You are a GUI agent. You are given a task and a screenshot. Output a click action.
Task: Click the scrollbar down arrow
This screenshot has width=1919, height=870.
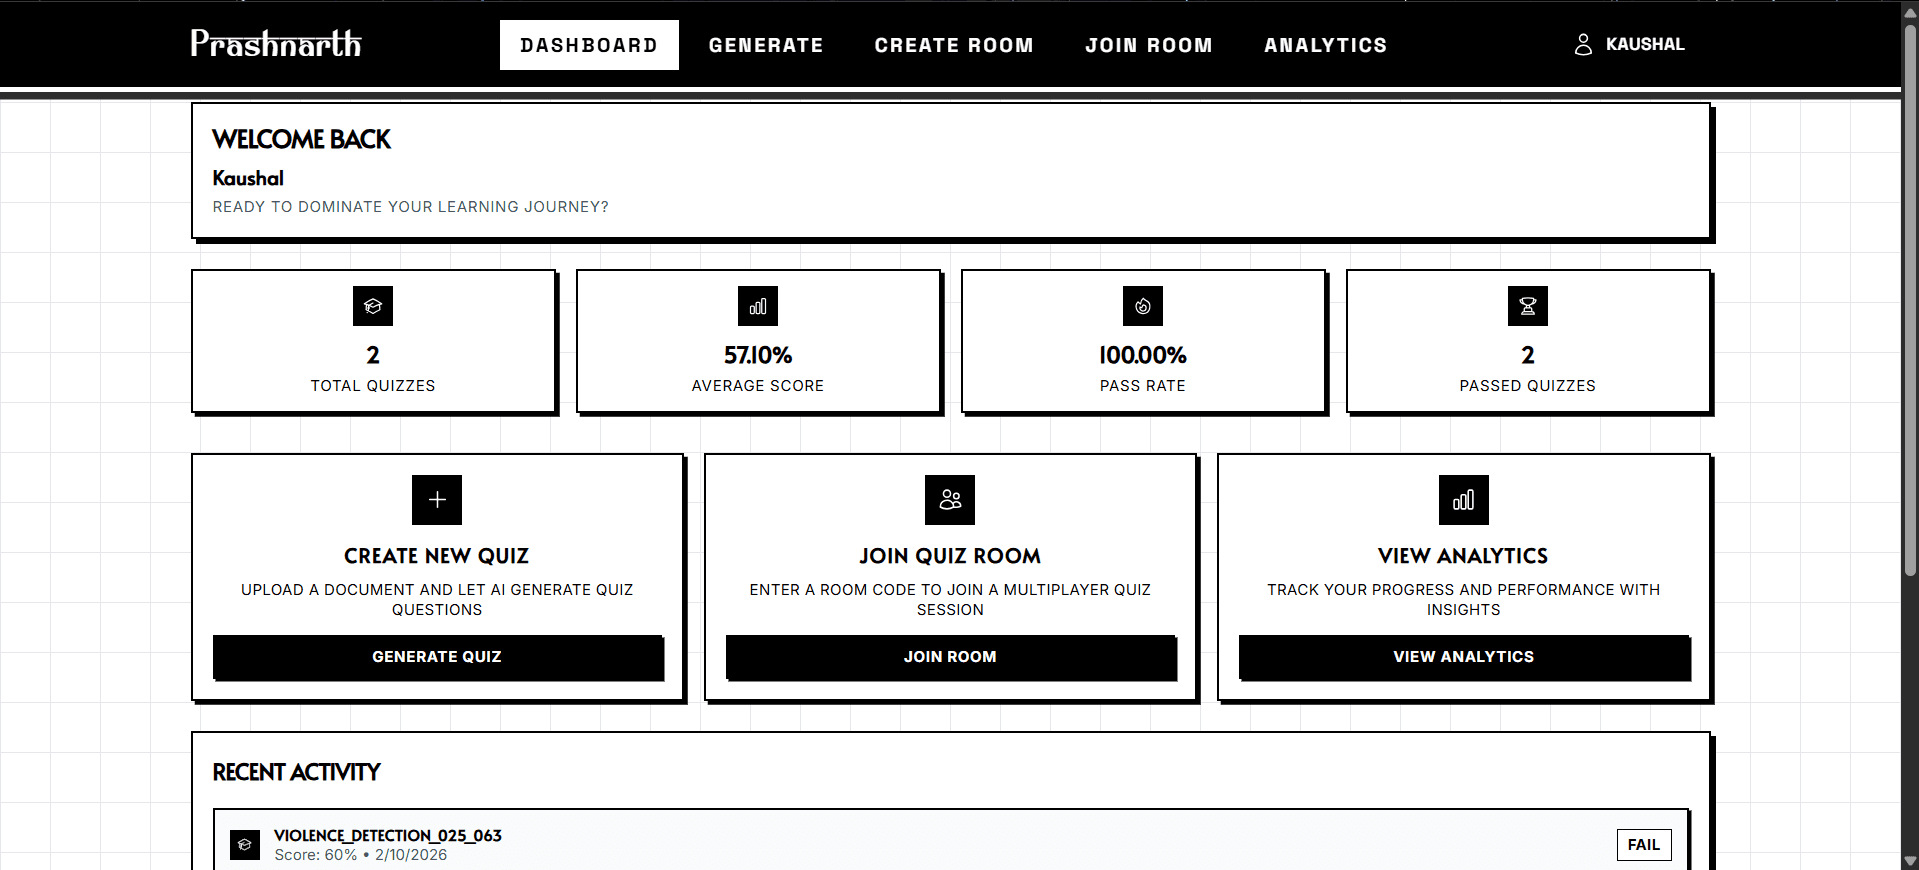[1910, 861]
